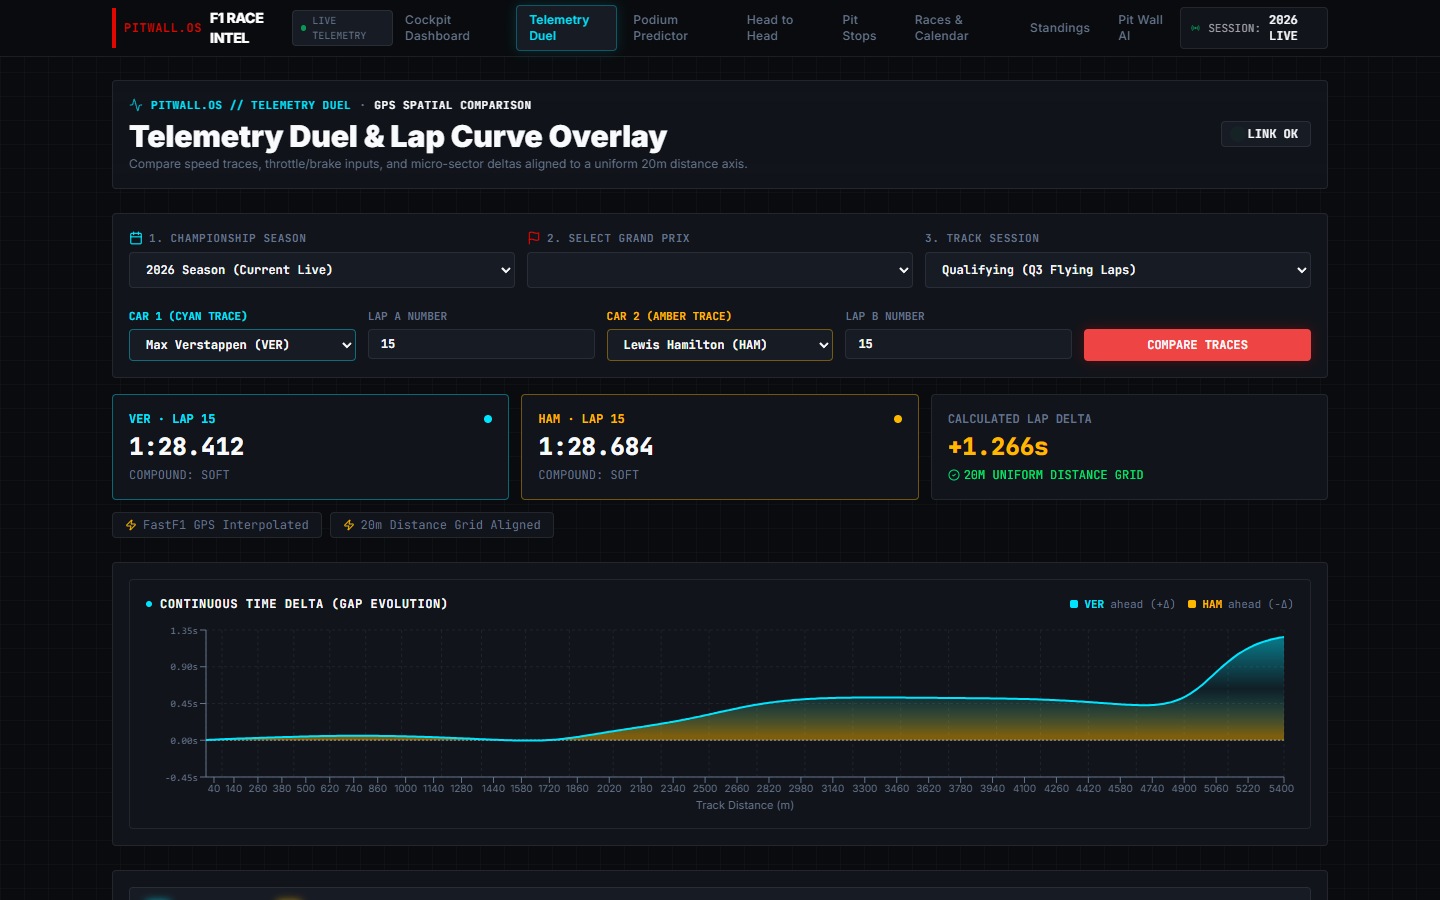Click the delta curve peak at chart end
The width and height of the screenshot is (1440, 900).
pyautogui.click(x=1283, y=637)
